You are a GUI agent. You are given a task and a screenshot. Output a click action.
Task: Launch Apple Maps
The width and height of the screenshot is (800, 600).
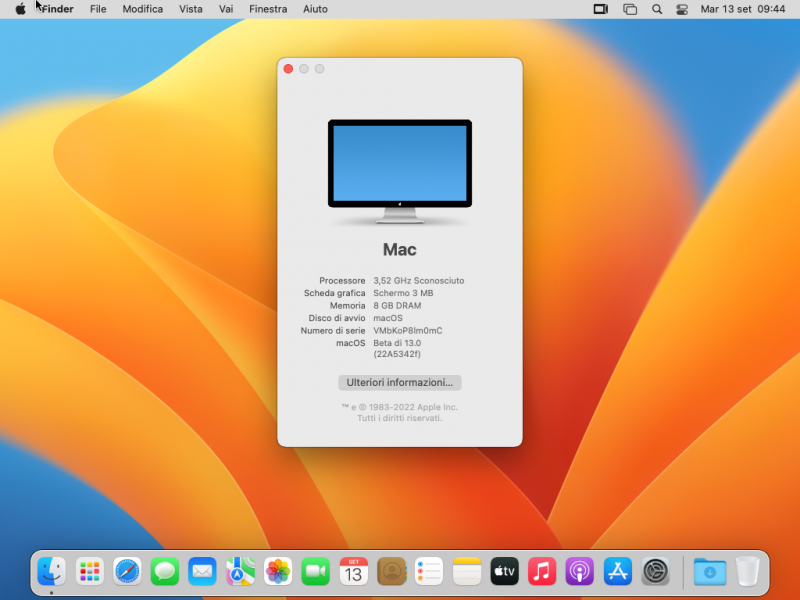240,572
